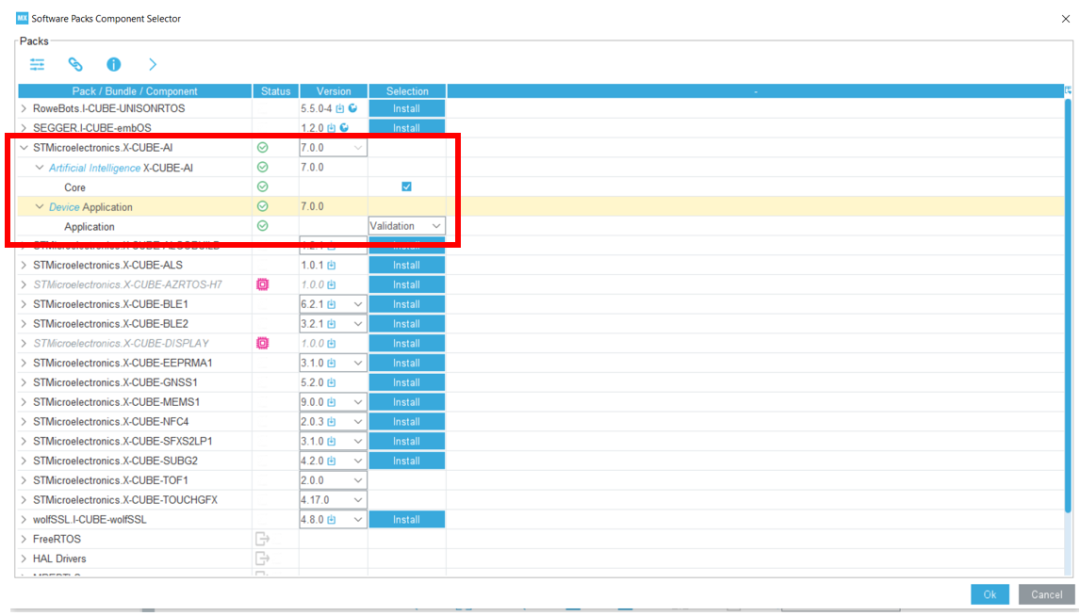Open the Validation dropdown for Application

406,226
